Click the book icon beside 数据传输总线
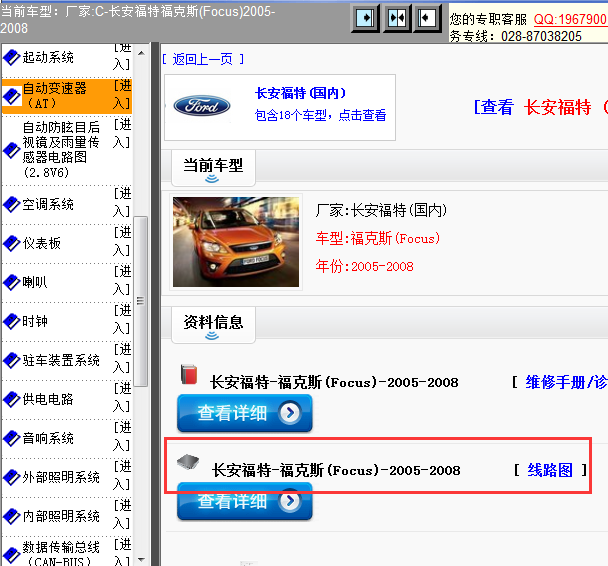 (x=12, y=555)
